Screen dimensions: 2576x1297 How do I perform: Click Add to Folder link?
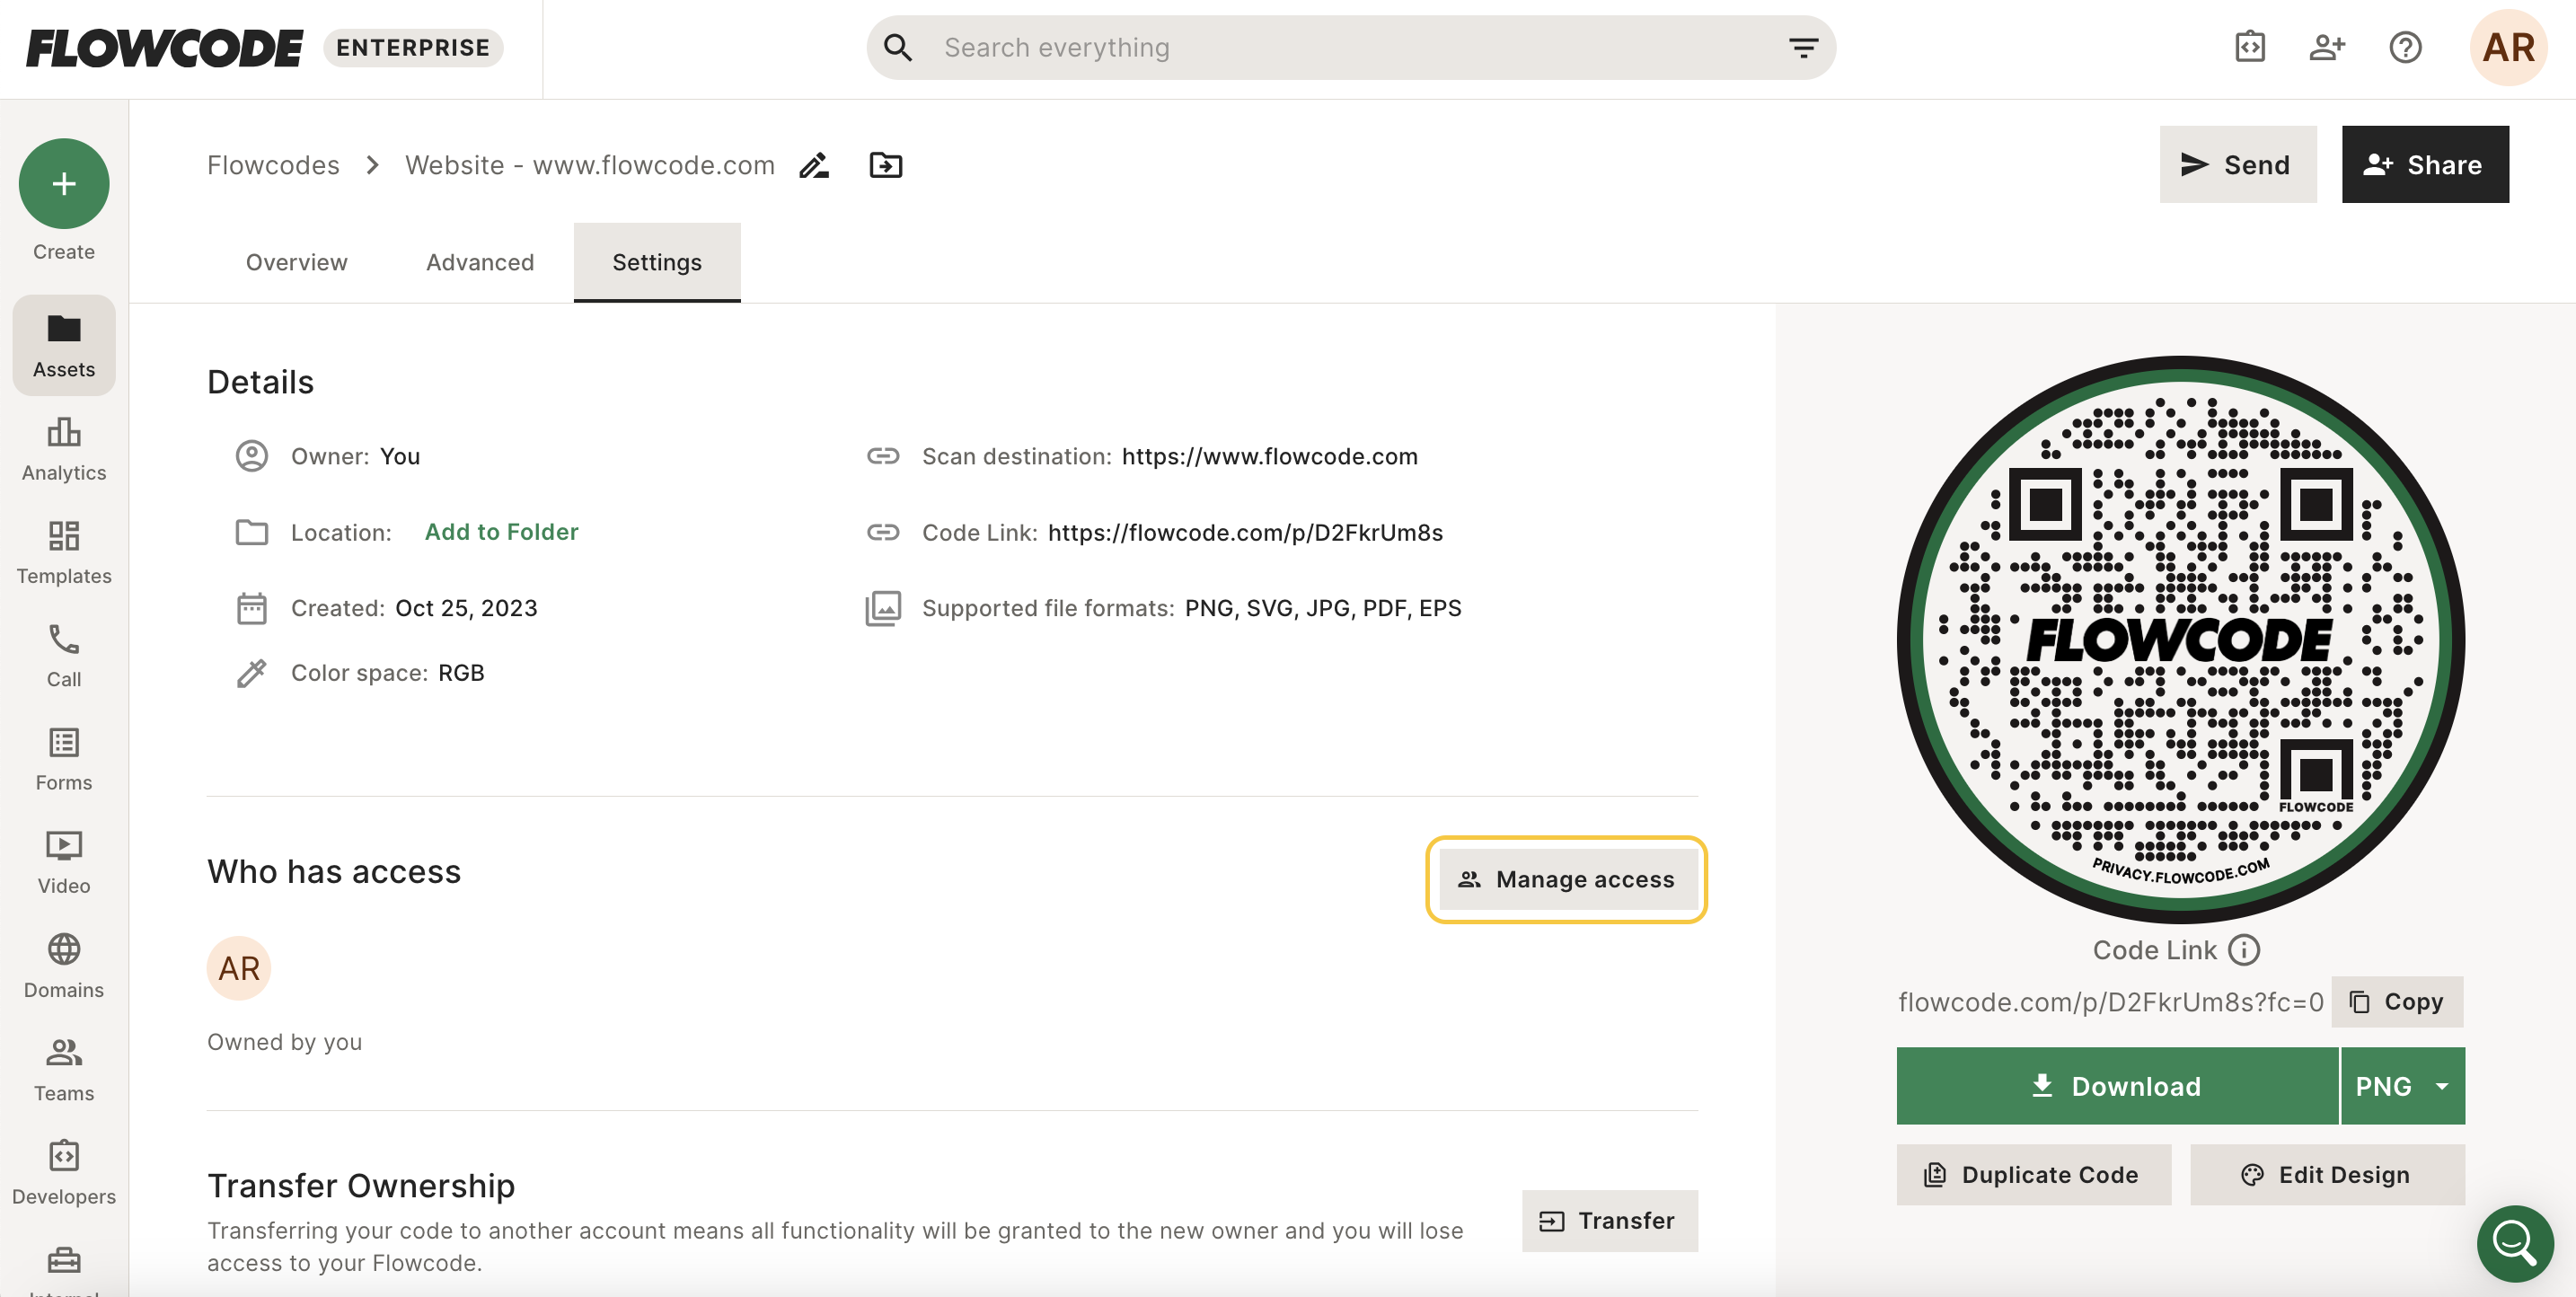click(502, 532)
